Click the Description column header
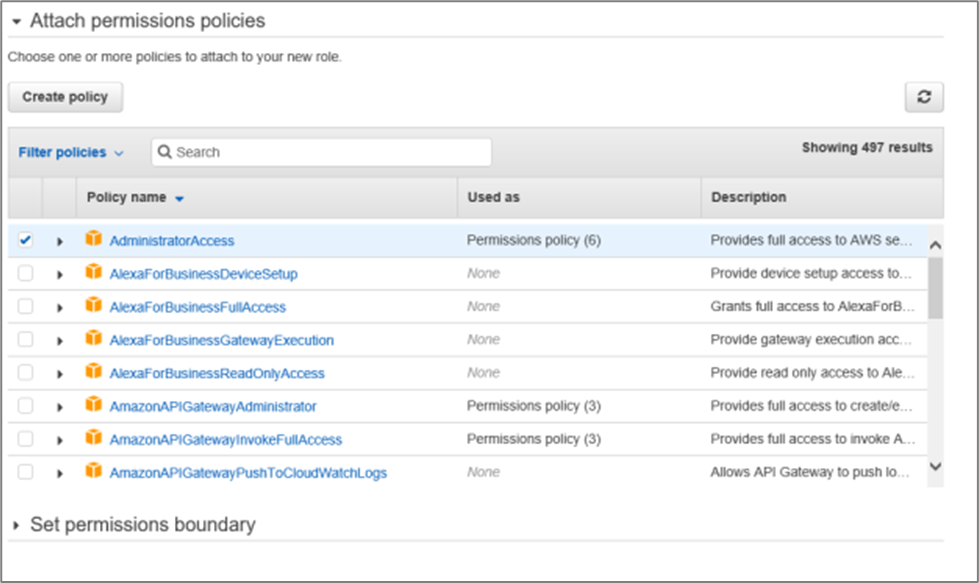 pyautogui.click(x=748, y=198)
